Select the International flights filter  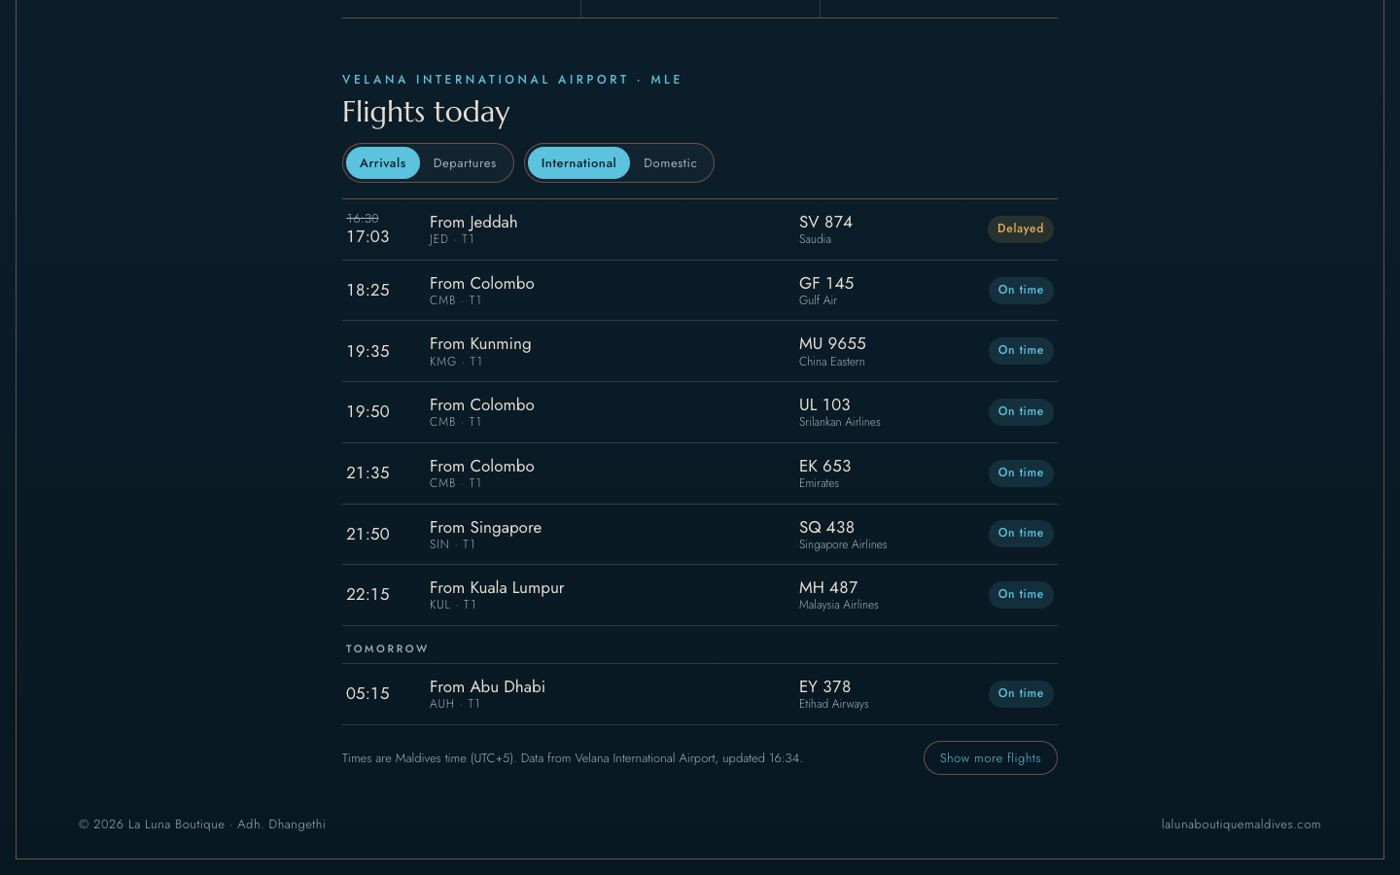click(578, 163)
